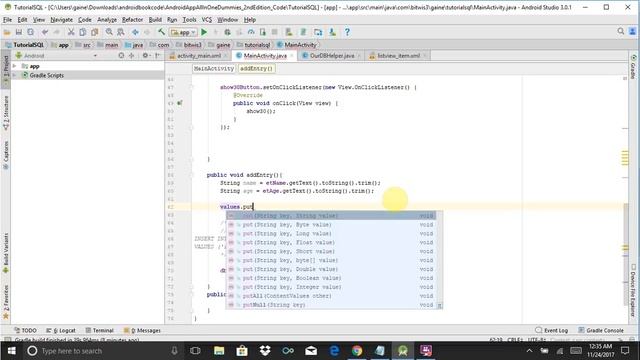Click the Navigate Back arrow icon
This screenshot has width=640, height=360.
click(135, 32)
